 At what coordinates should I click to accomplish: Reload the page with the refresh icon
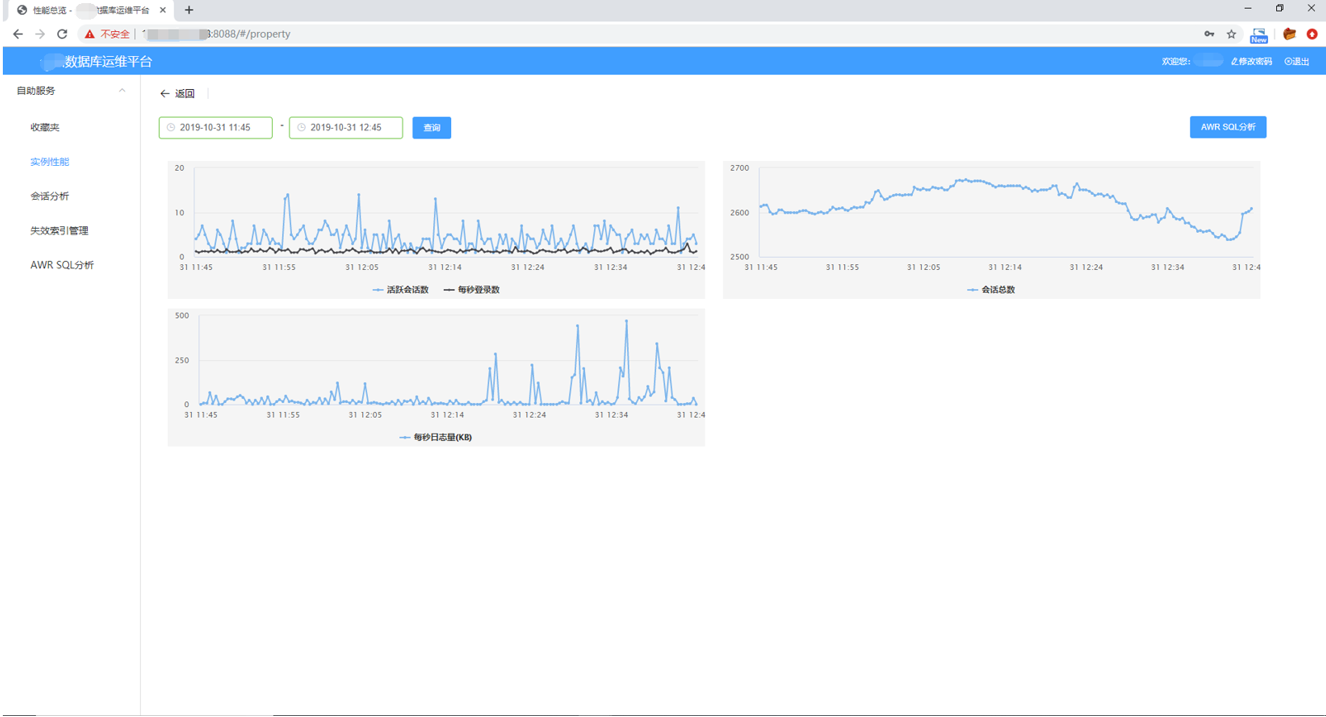point(62,34)
